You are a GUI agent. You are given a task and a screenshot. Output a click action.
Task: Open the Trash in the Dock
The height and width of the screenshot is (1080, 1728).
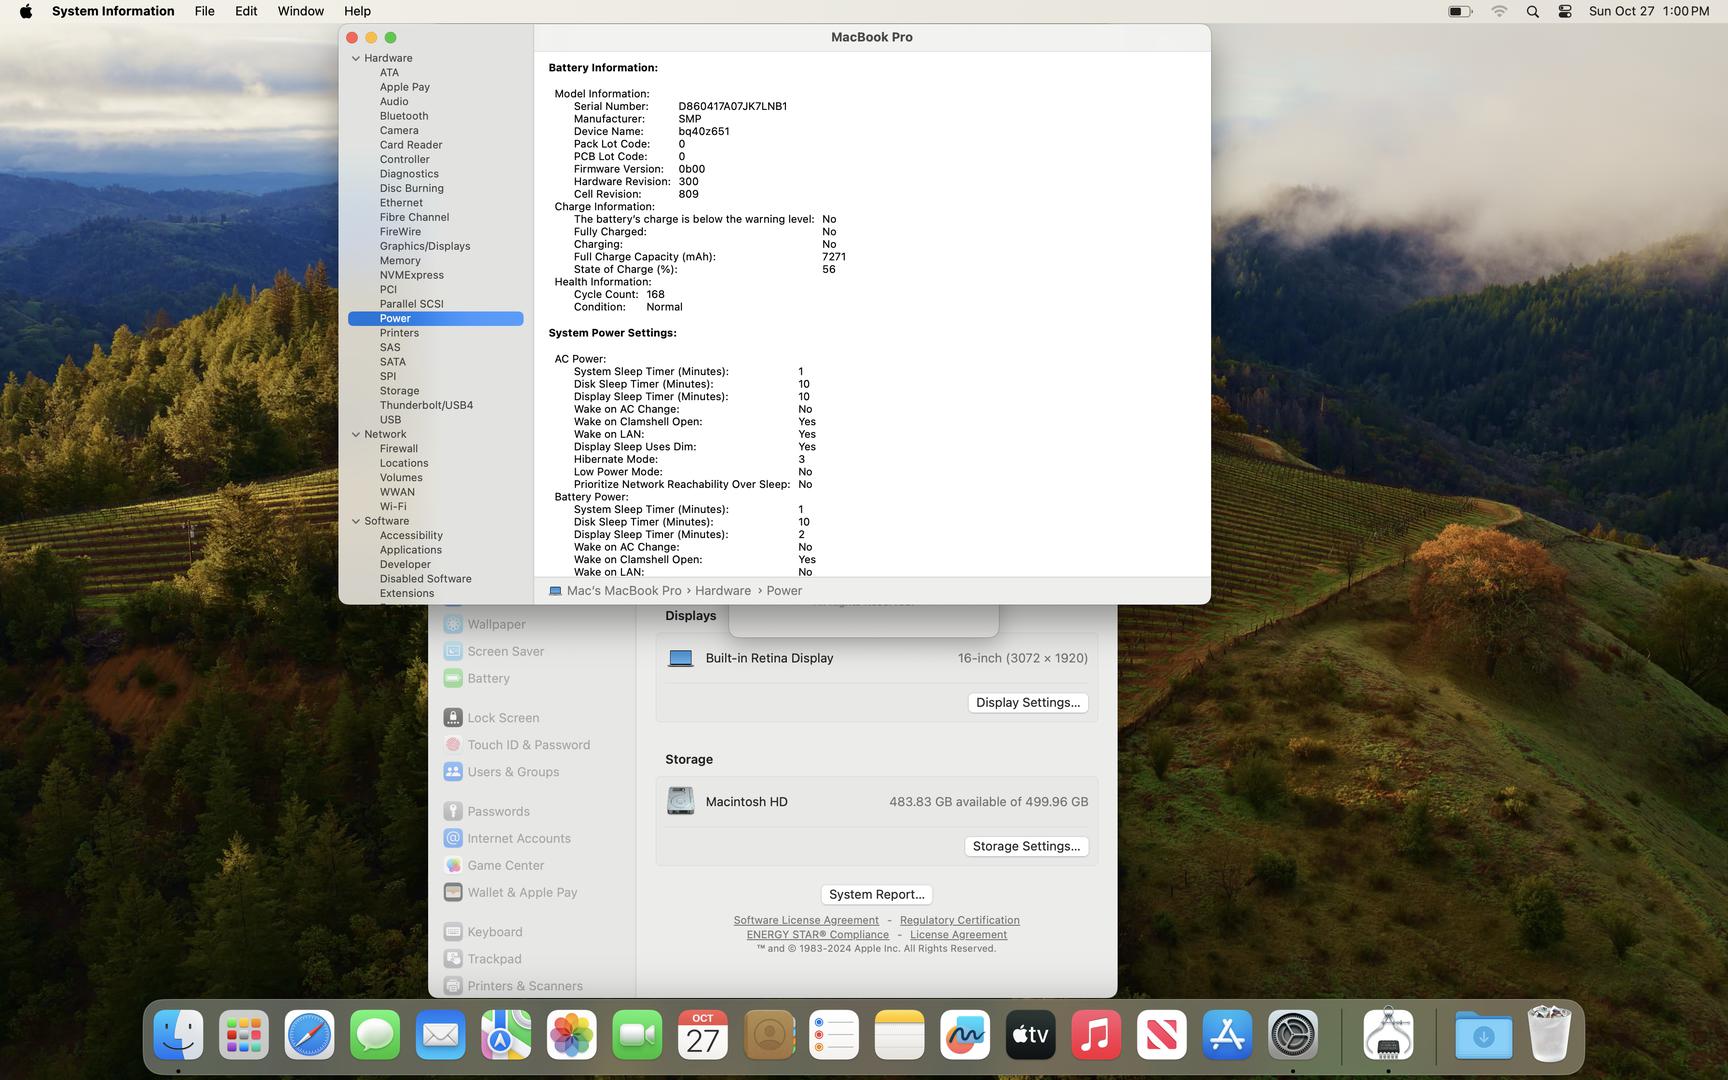1549,1035
